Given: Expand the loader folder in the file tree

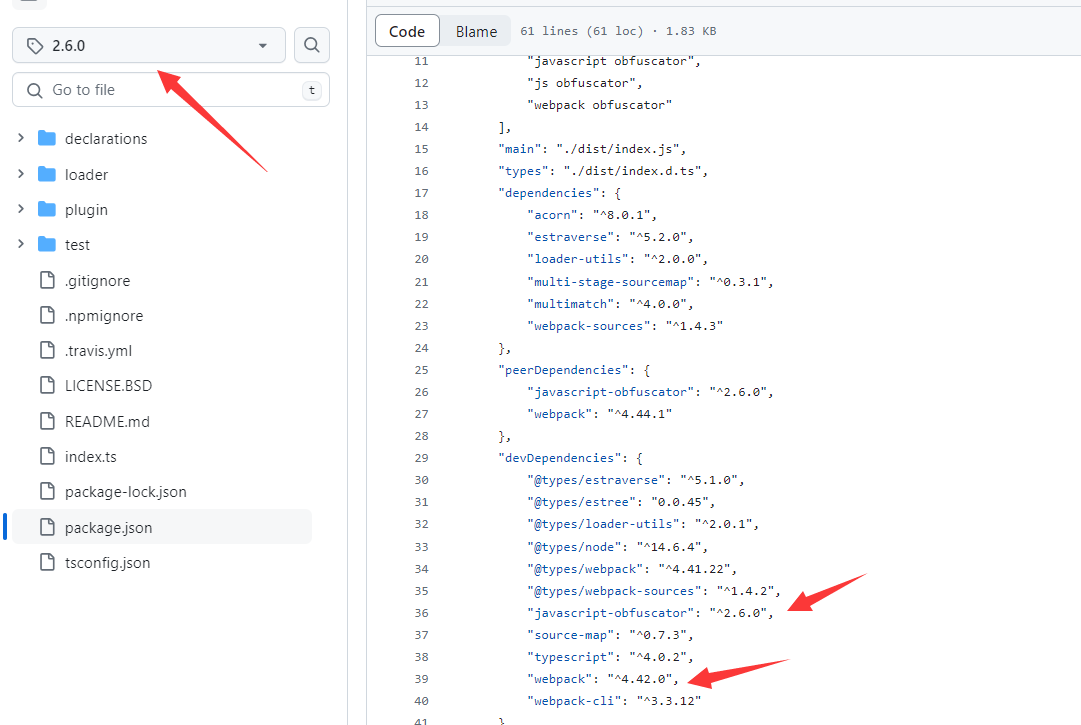Looking at the screenshot, I should [23, 174].
